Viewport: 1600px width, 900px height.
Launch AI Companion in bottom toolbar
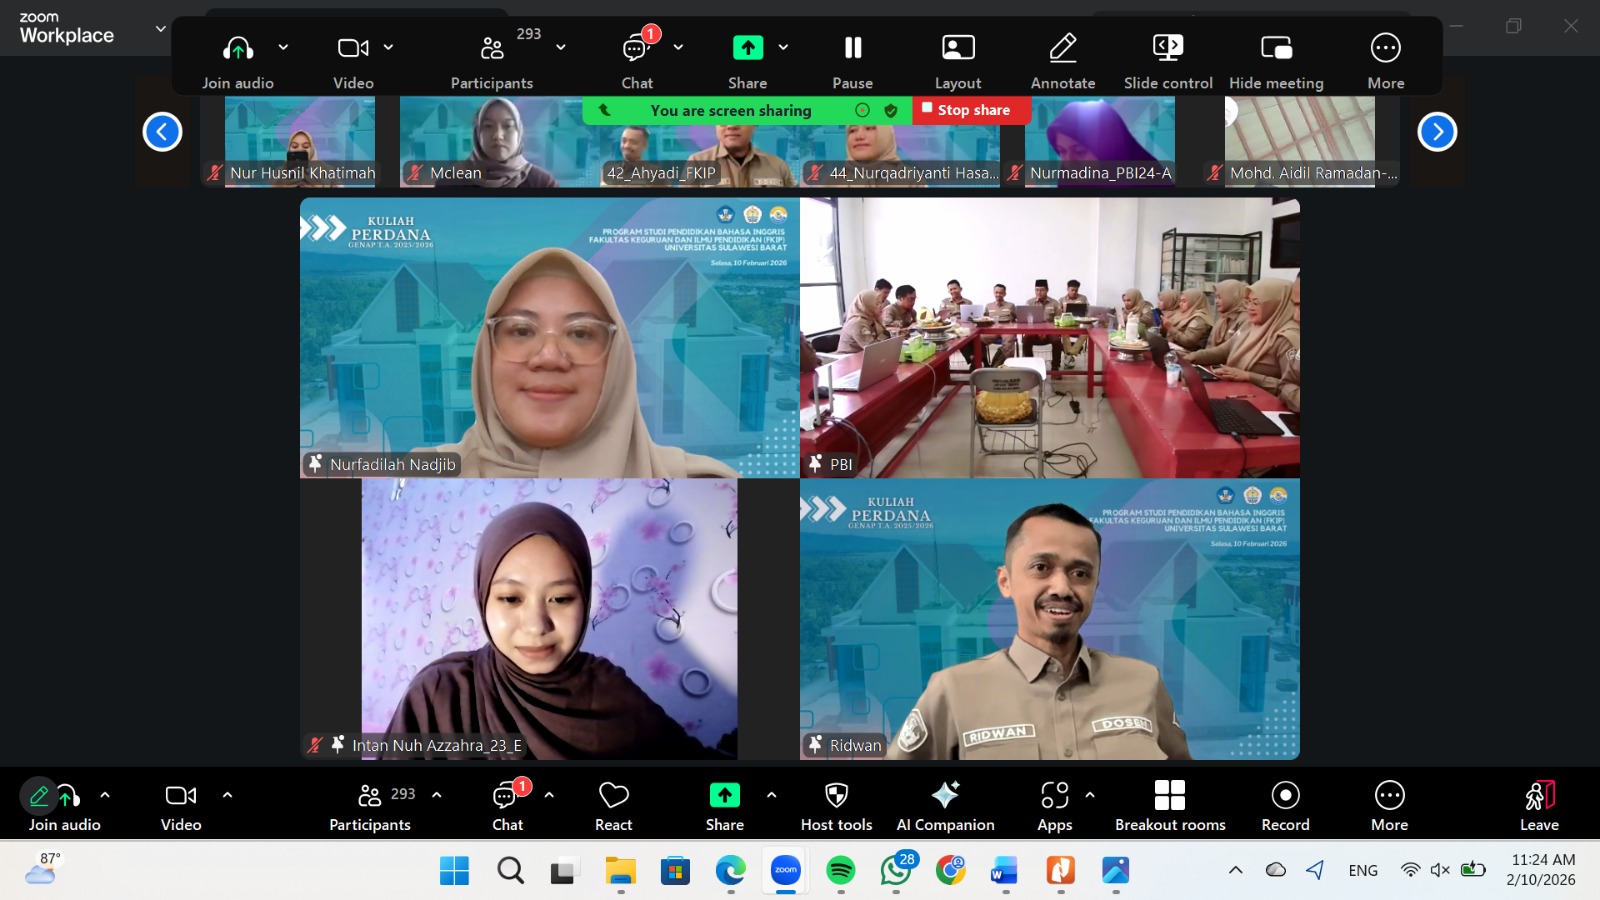[945, 796]
